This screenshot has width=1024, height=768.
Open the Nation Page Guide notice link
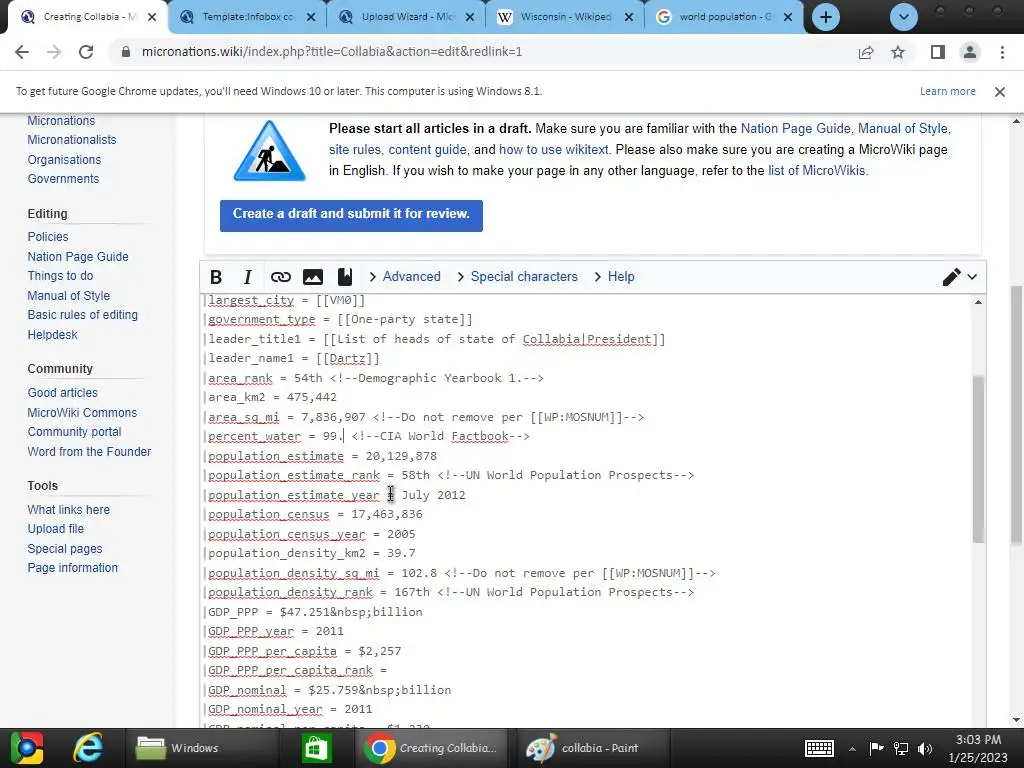[x=795, y=129]
